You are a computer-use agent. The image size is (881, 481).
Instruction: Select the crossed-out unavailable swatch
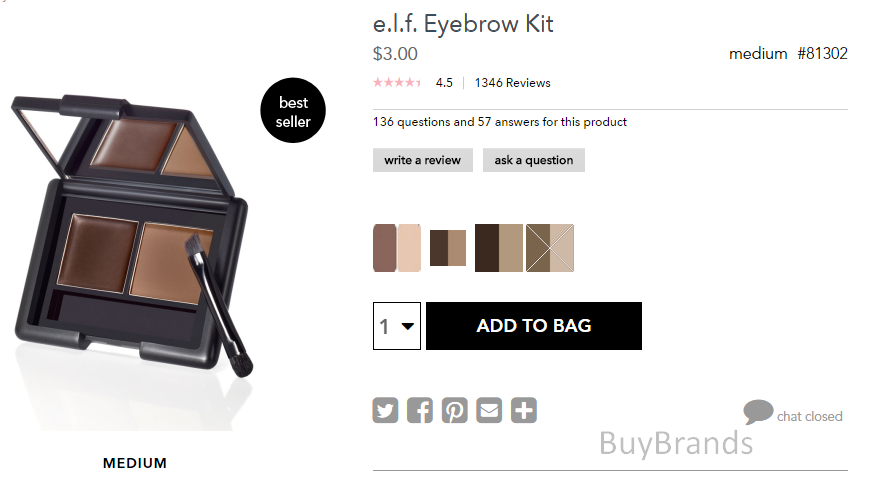tap(550, 248)
